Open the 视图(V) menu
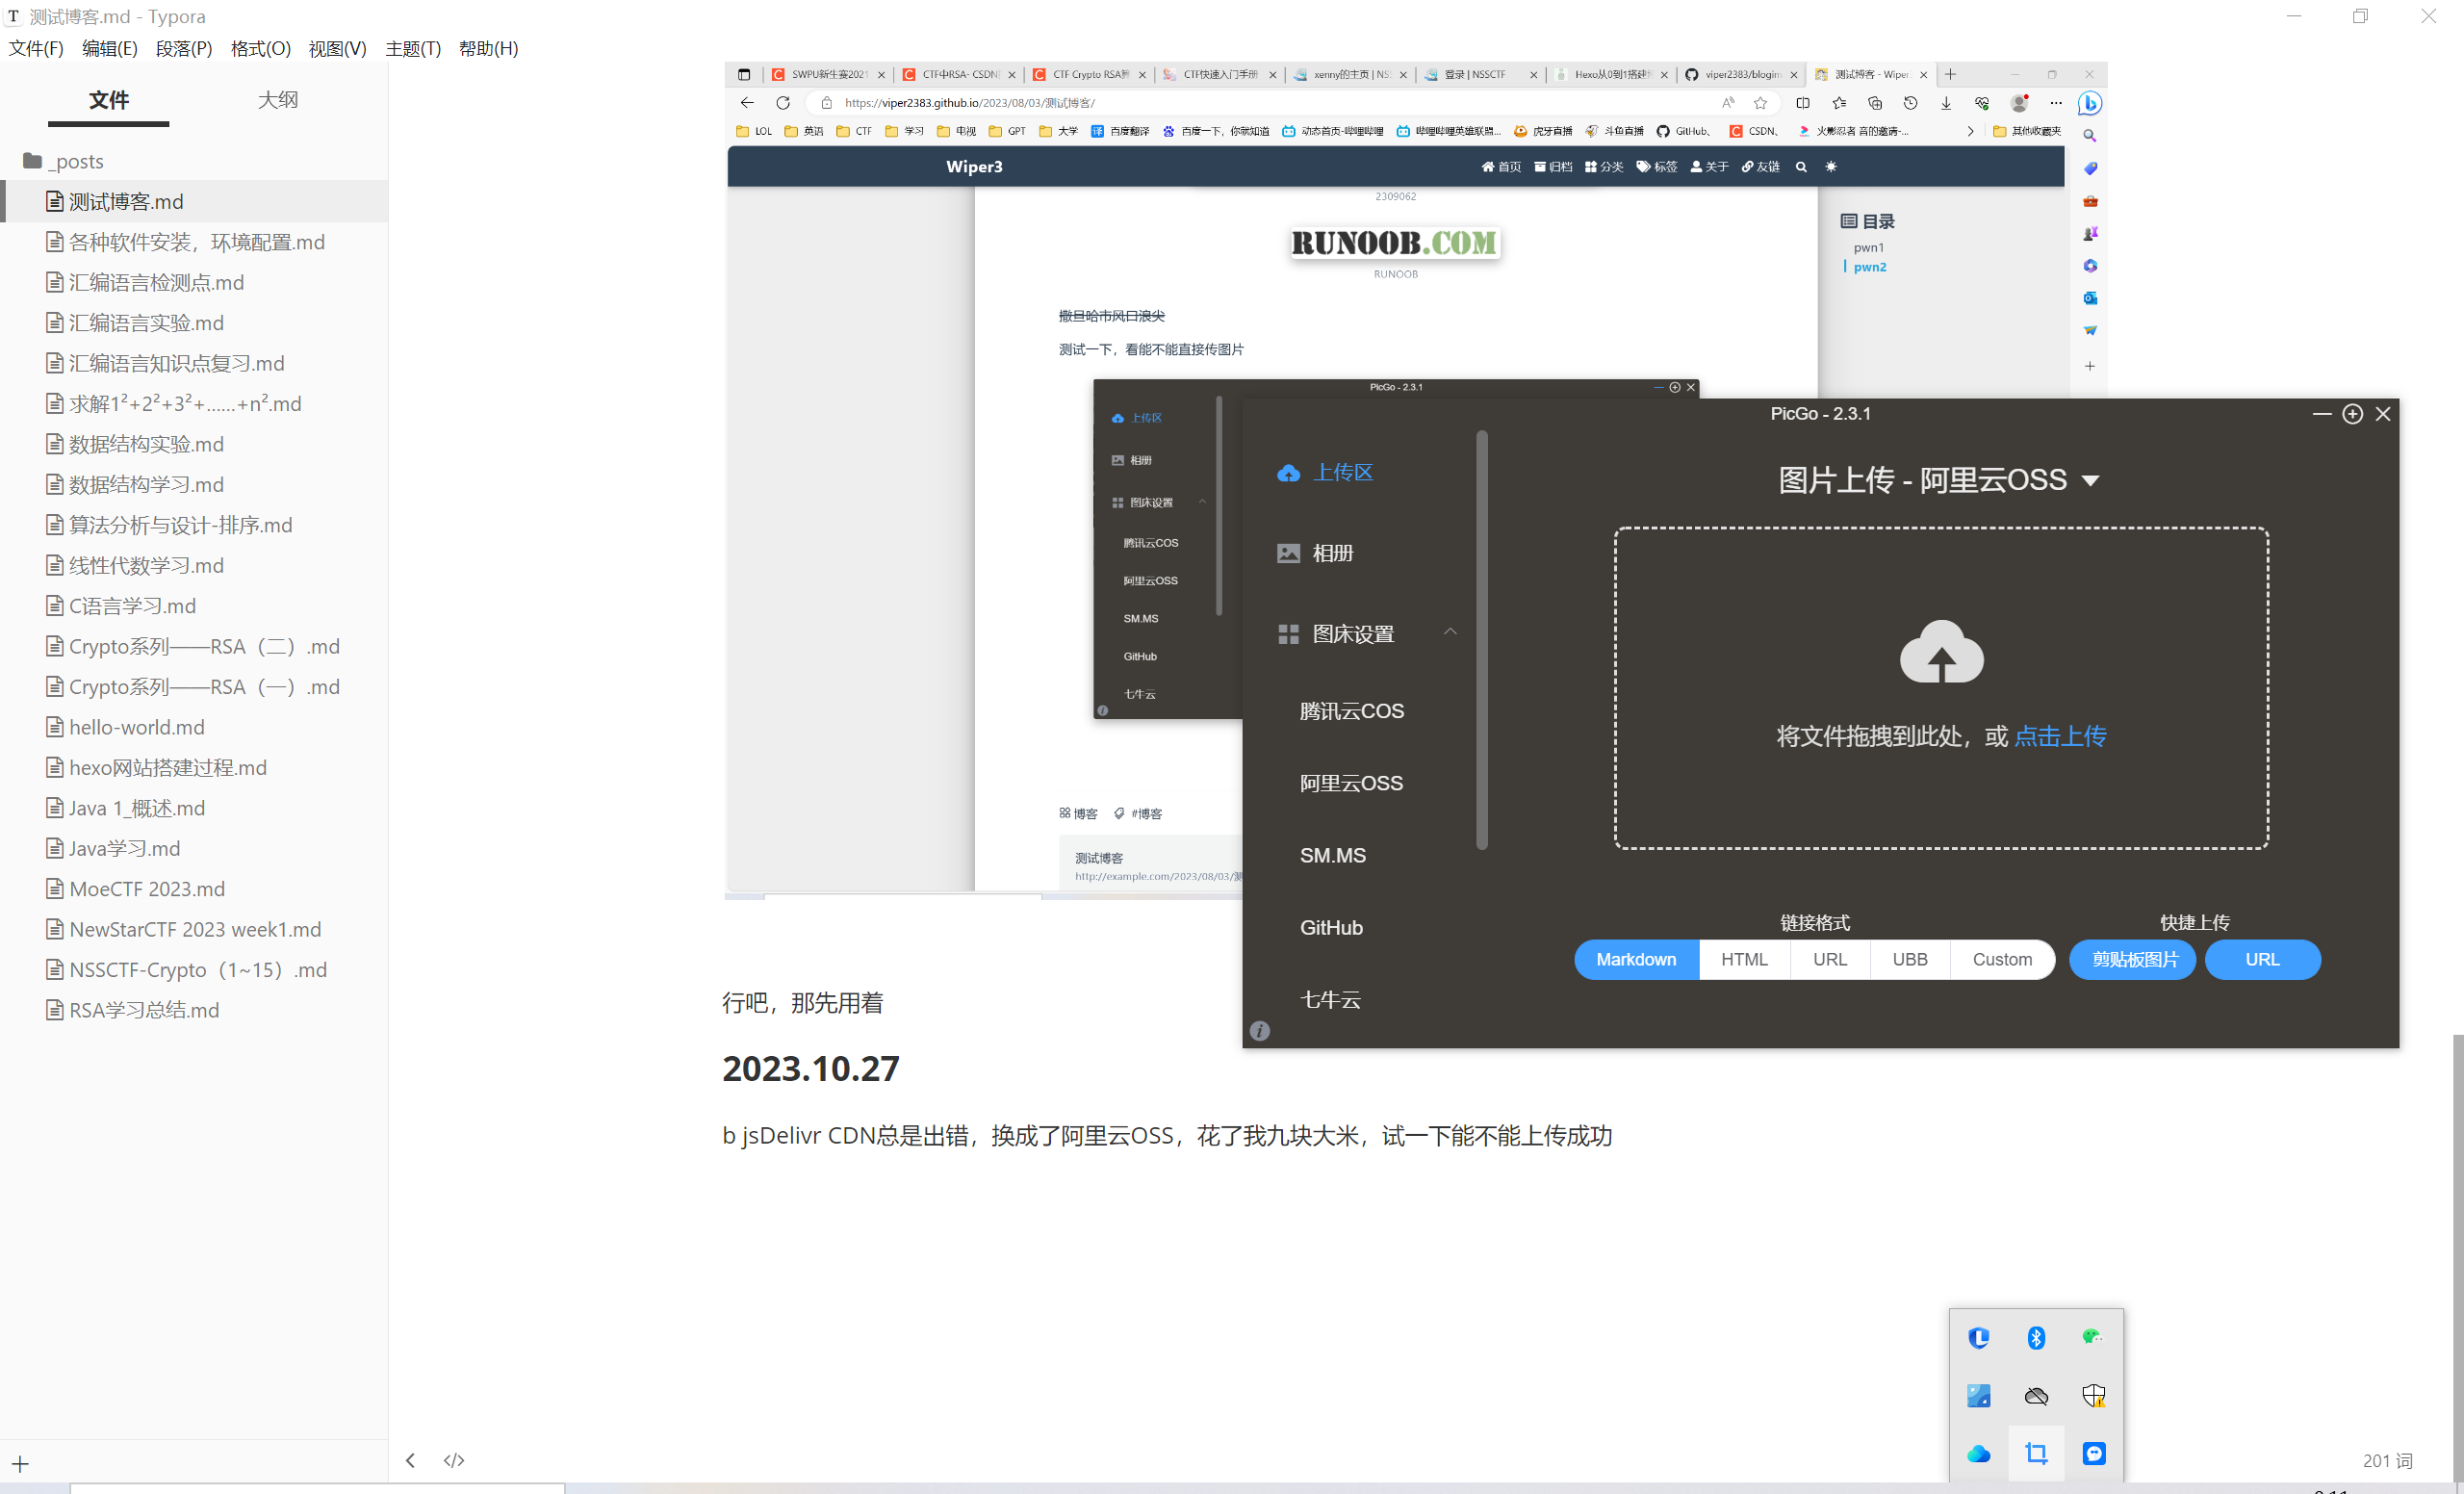The width and height of the screenshot is (2464, 1494). tap(337, 48)
